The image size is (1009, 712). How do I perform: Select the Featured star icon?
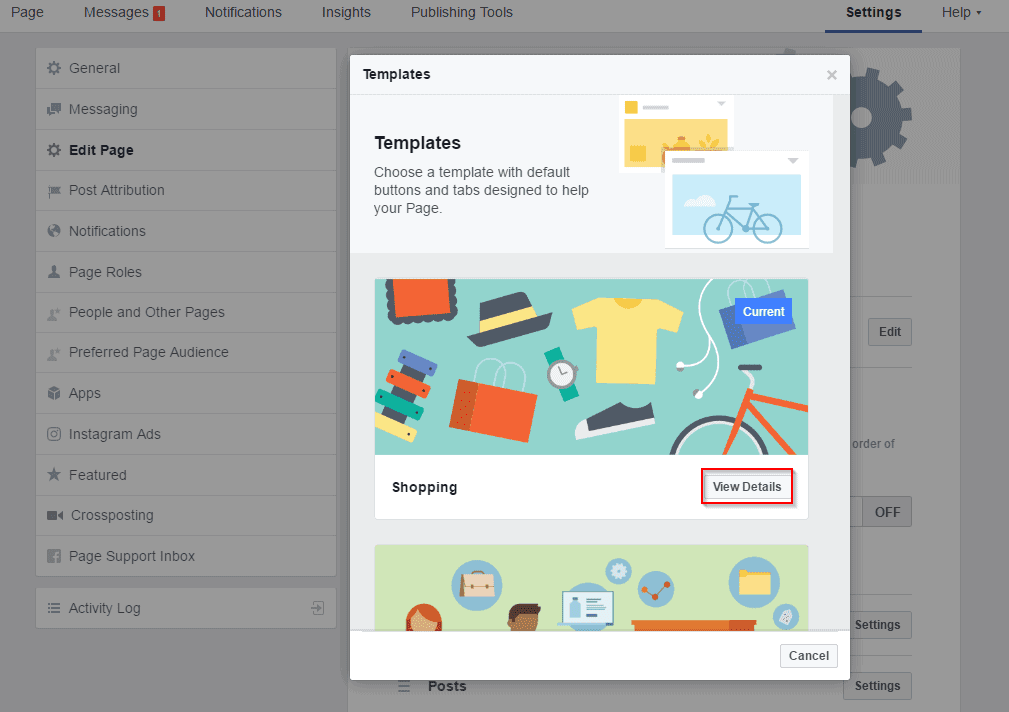pyautogui.click(x=56, y=474)
